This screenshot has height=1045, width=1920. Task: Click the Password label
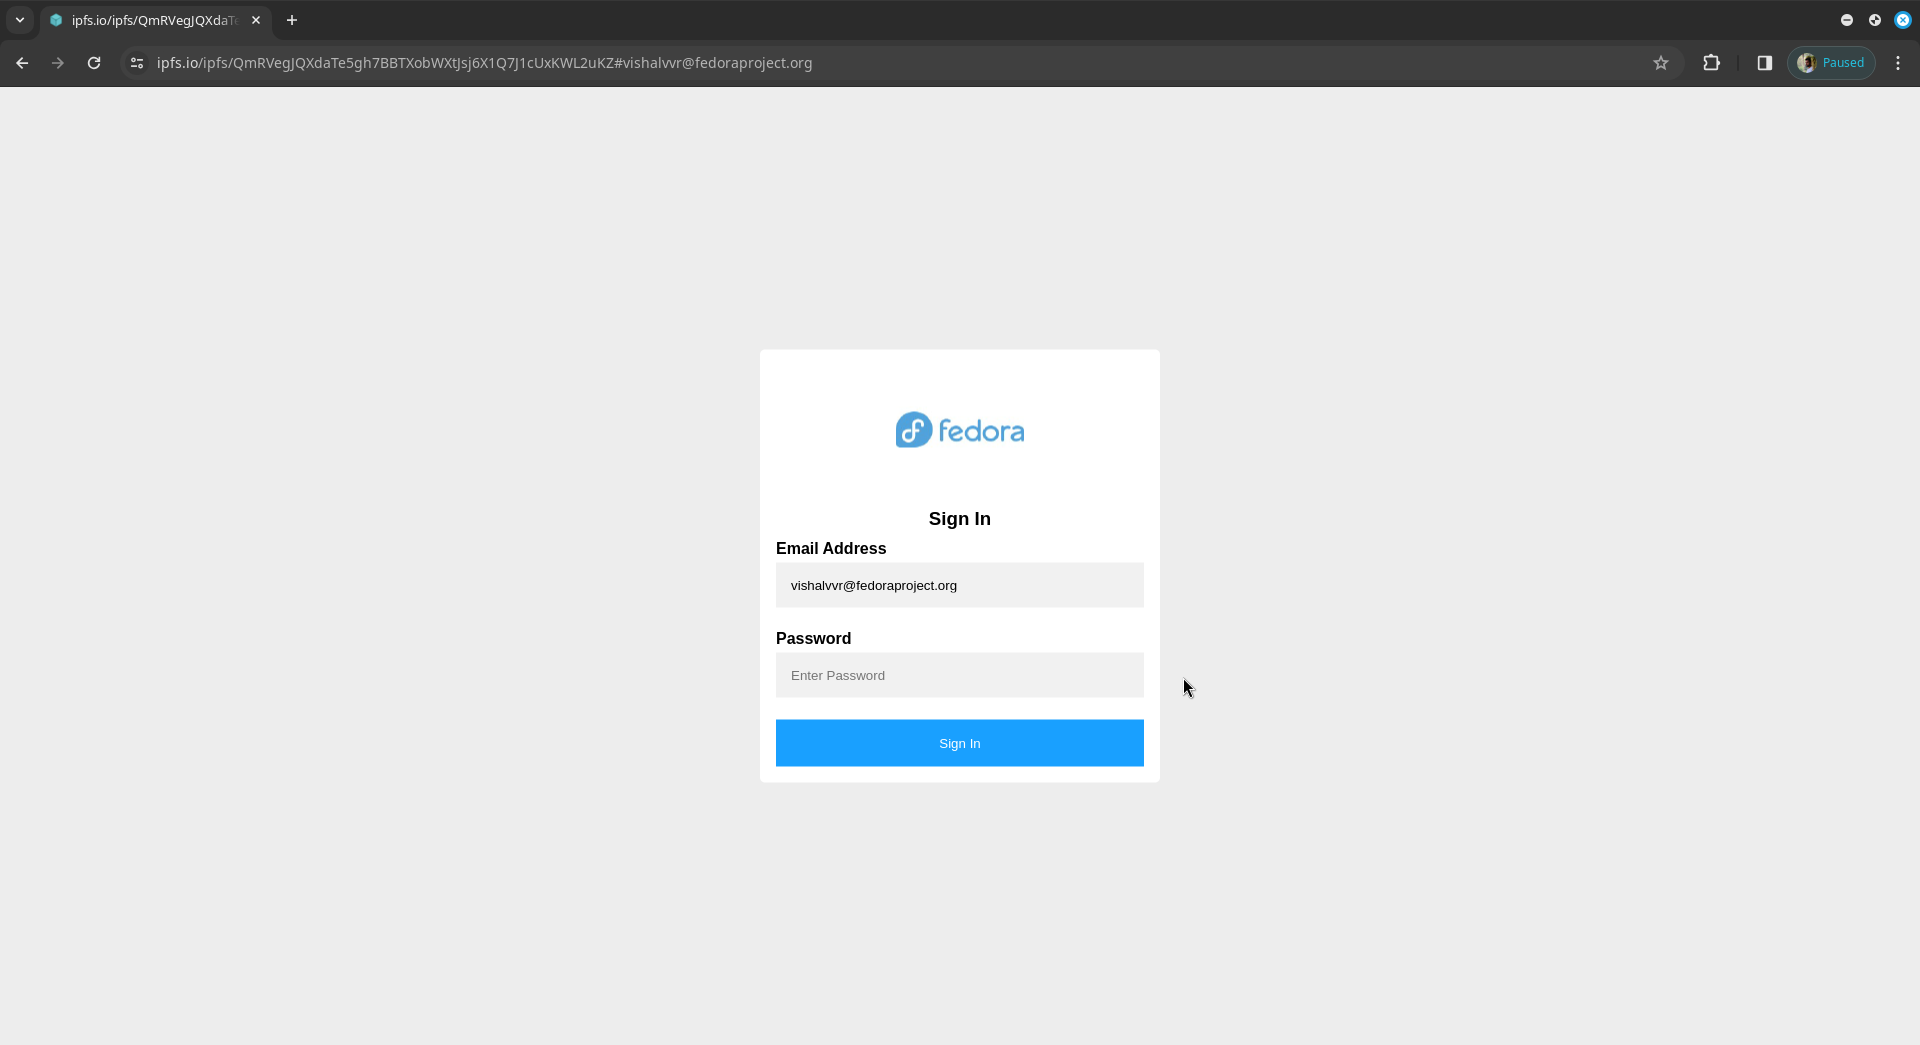click(x=813, y=639)
